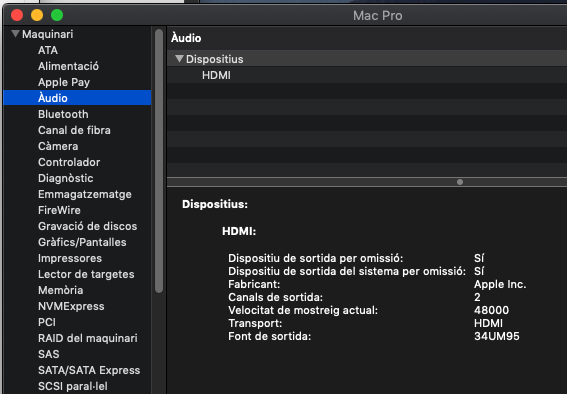Open SCSI paral·lel entry
Screen dimensions: 567x394
pyautogui.click(x=73, y=386)
